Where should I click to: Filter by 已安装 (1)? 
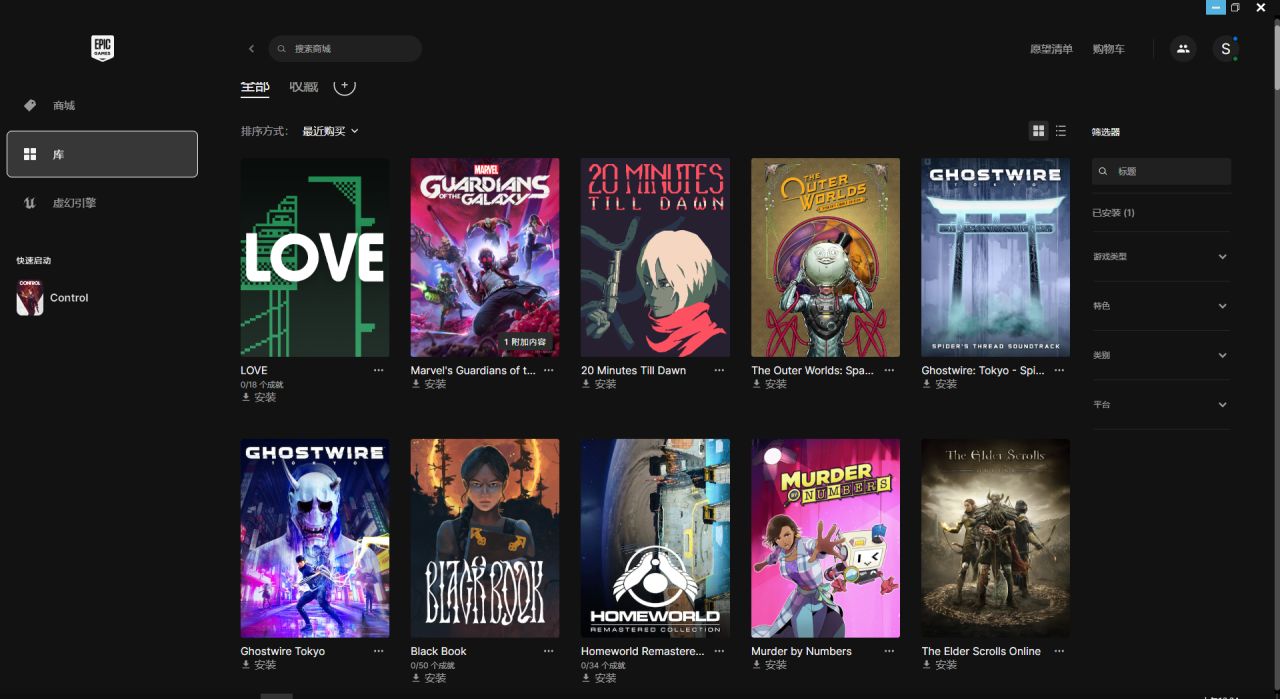(1113, 213)
